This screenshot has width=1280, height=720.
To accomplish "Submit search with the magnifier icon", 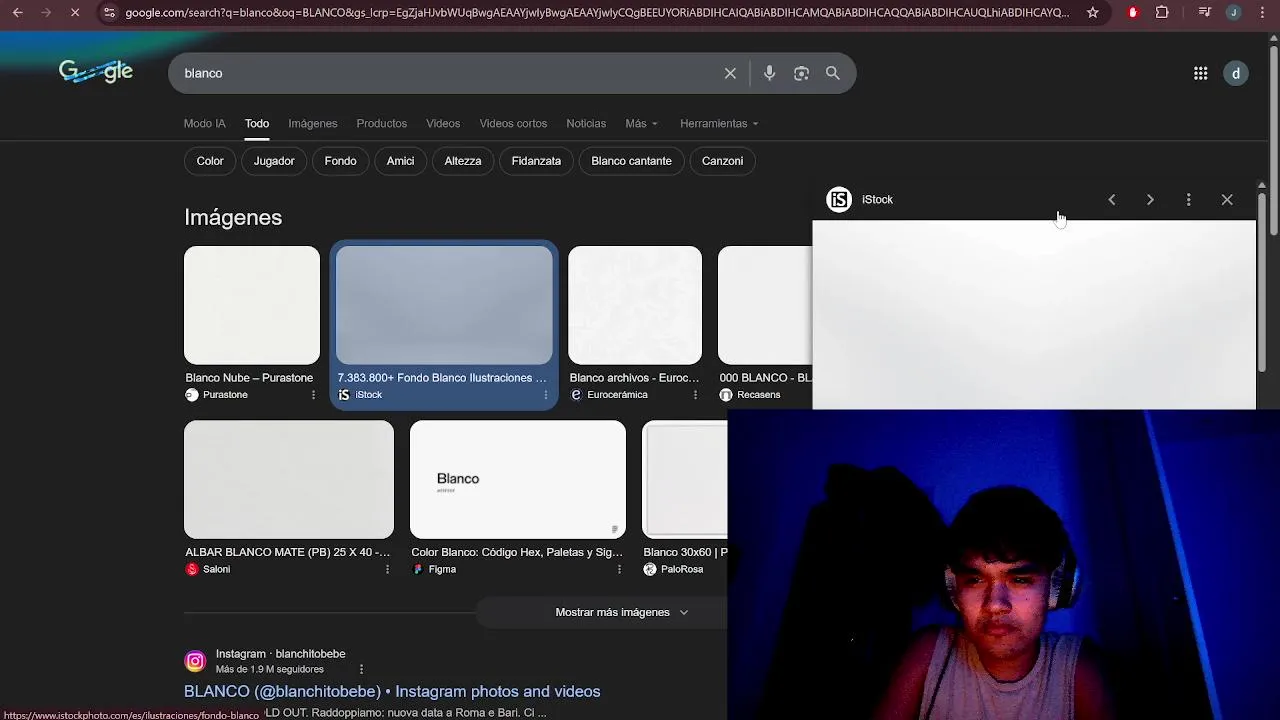I will click(x=832, y=73).
